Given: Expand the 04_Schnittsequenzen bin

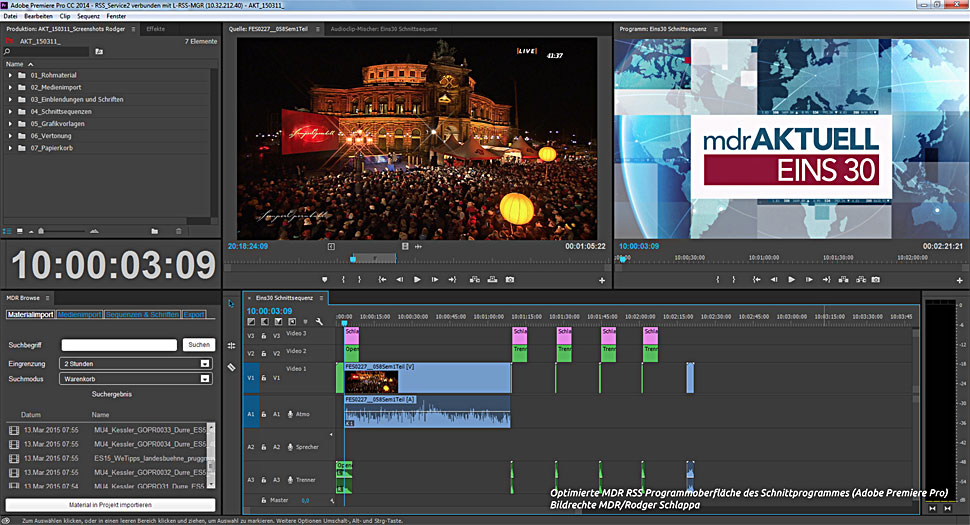Looking at the screenshot, I should (x=10, y=112).
